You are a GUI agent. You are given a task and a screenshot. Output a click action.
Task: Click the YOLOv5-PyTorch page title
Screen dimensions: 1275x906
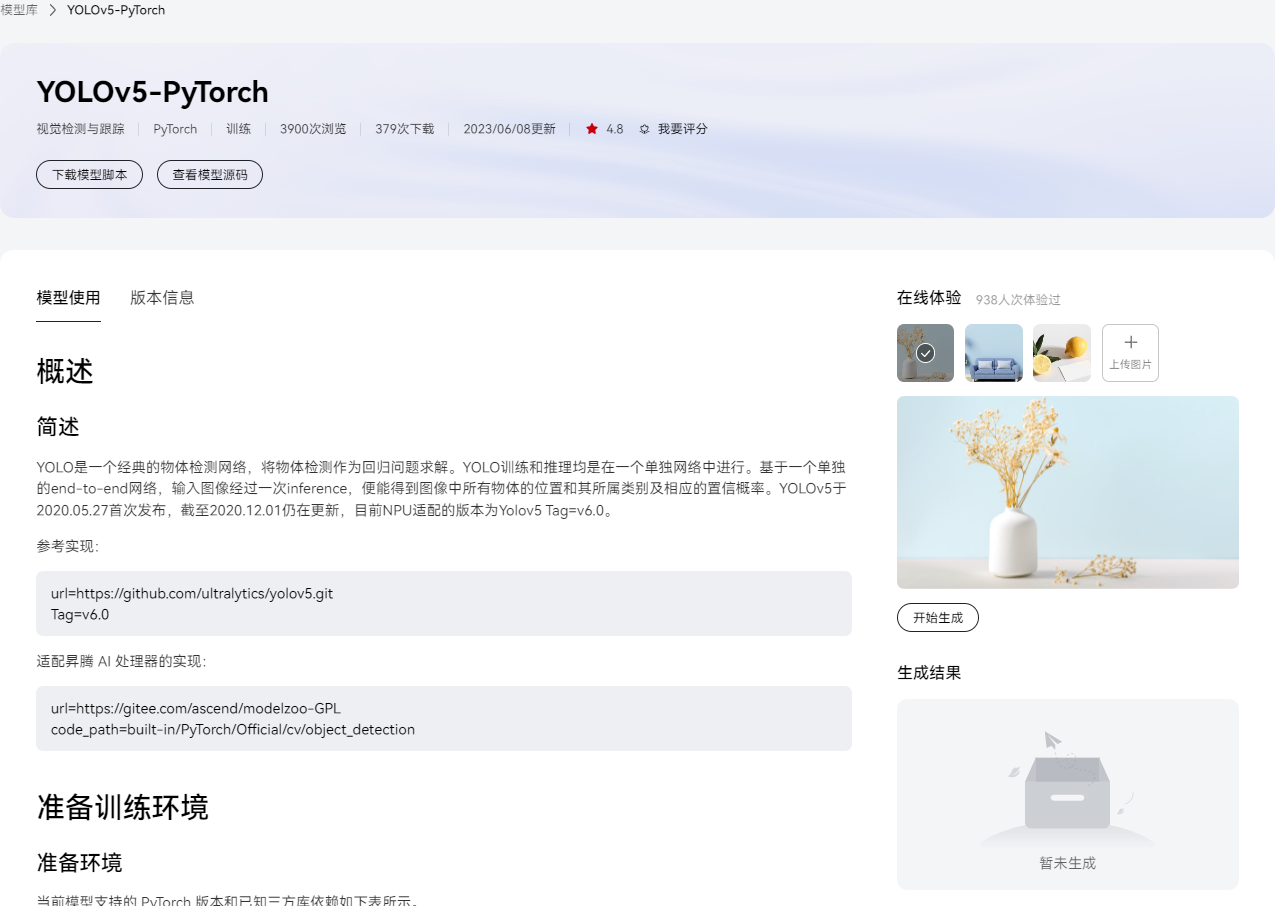tap(153, 92)
